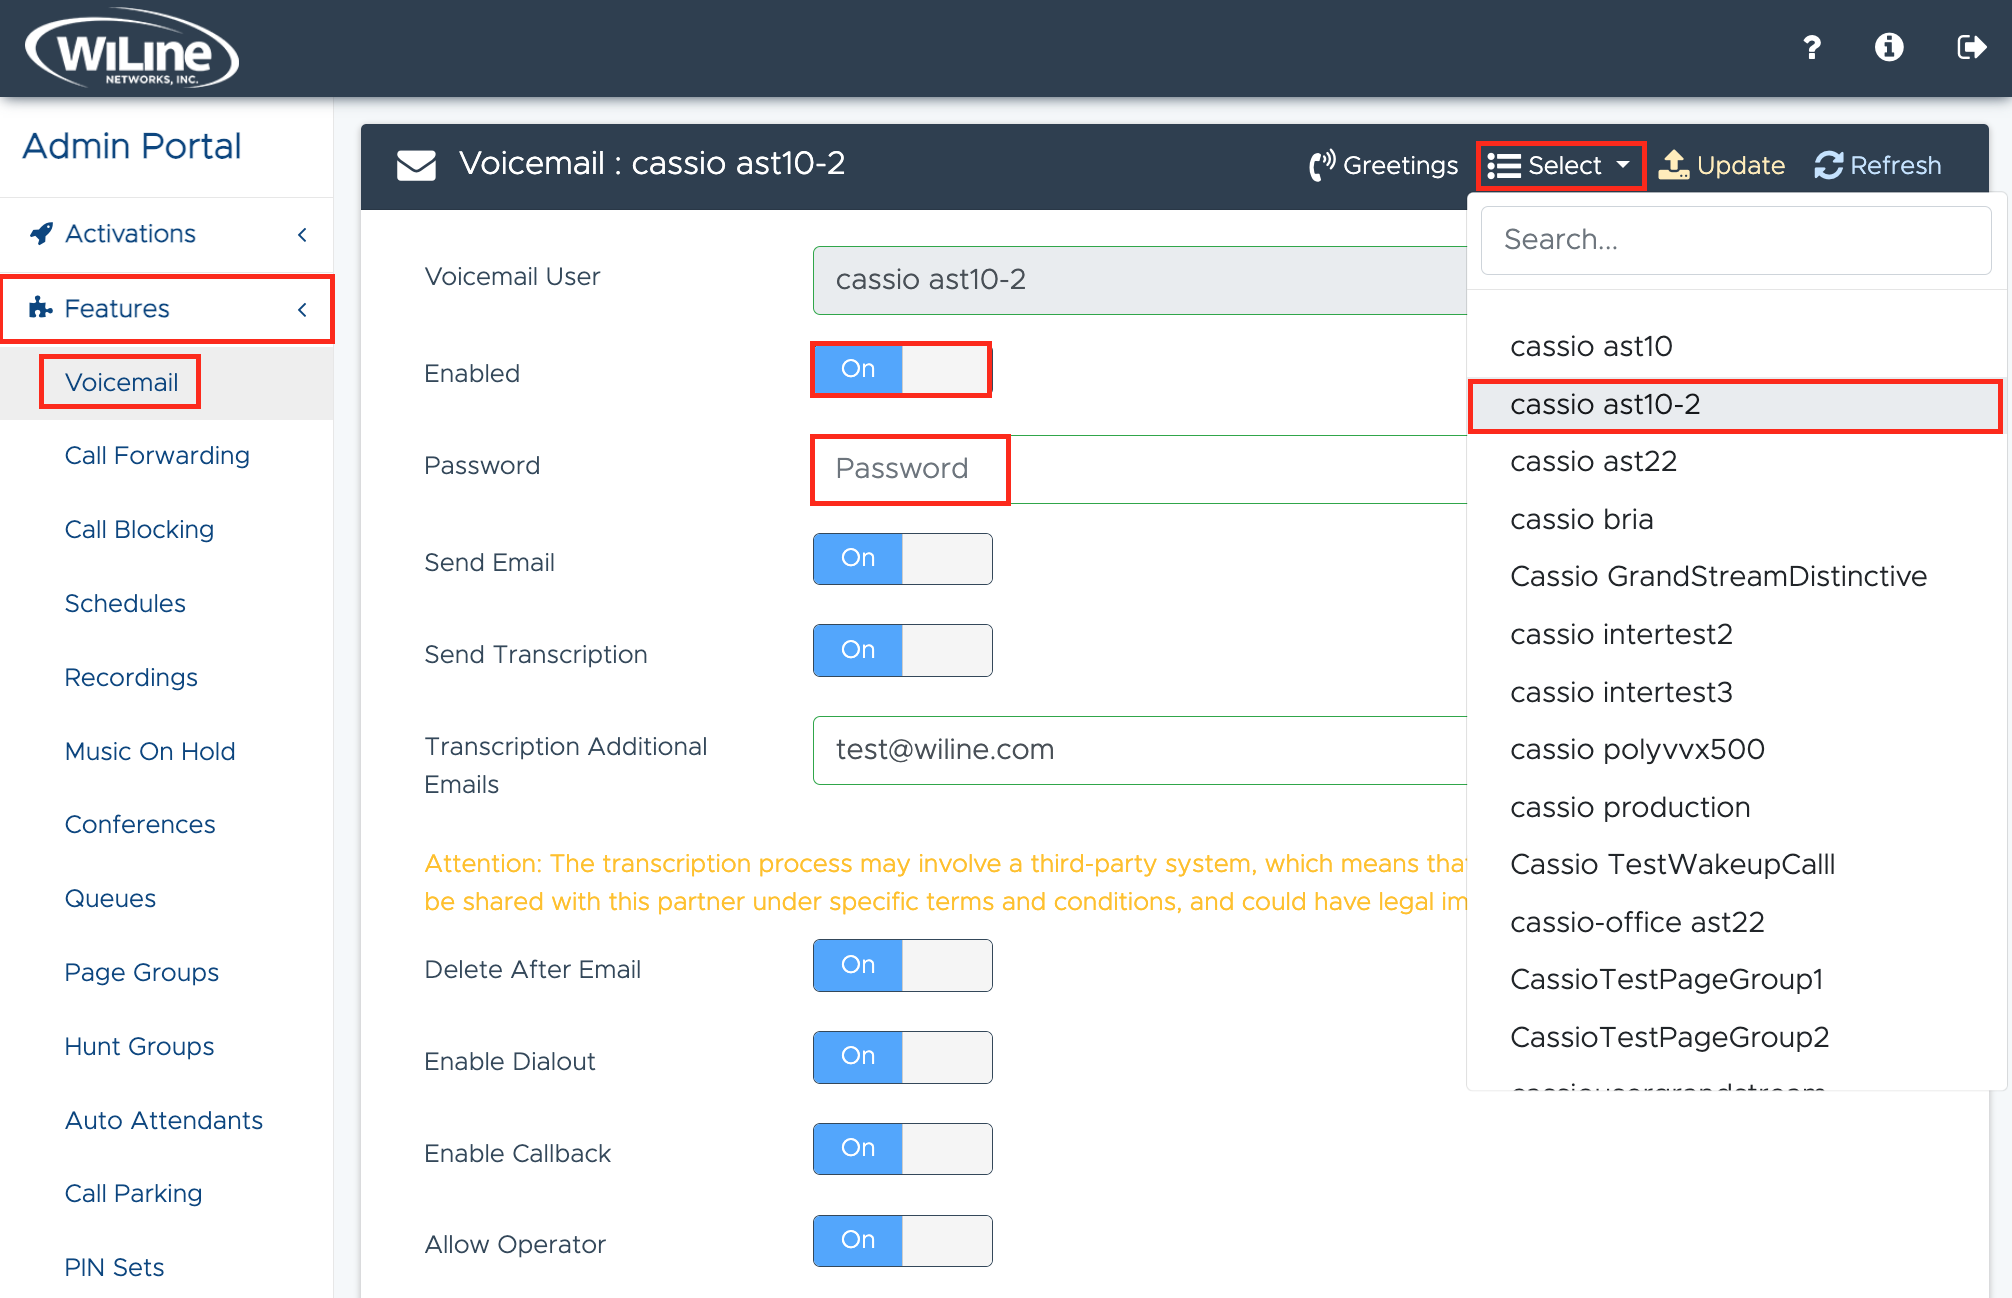Click the help question mark icon
The image size is (2012, 1298).
pos(1811,47)
